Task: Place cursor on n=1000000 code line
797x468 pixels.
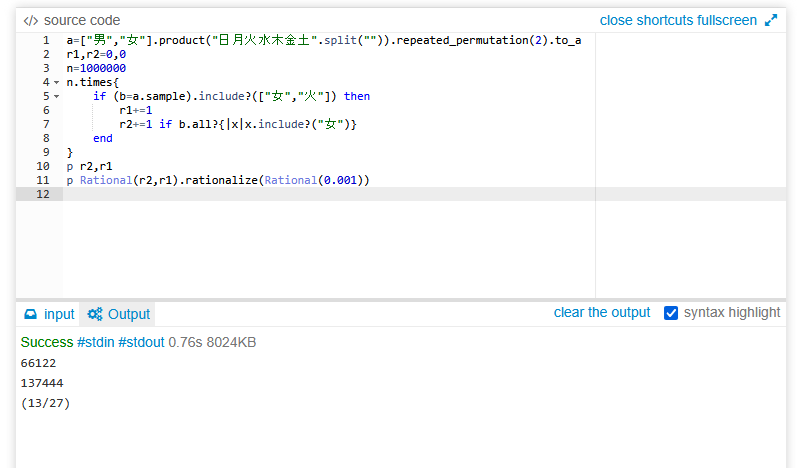Action: click(96, 69)
